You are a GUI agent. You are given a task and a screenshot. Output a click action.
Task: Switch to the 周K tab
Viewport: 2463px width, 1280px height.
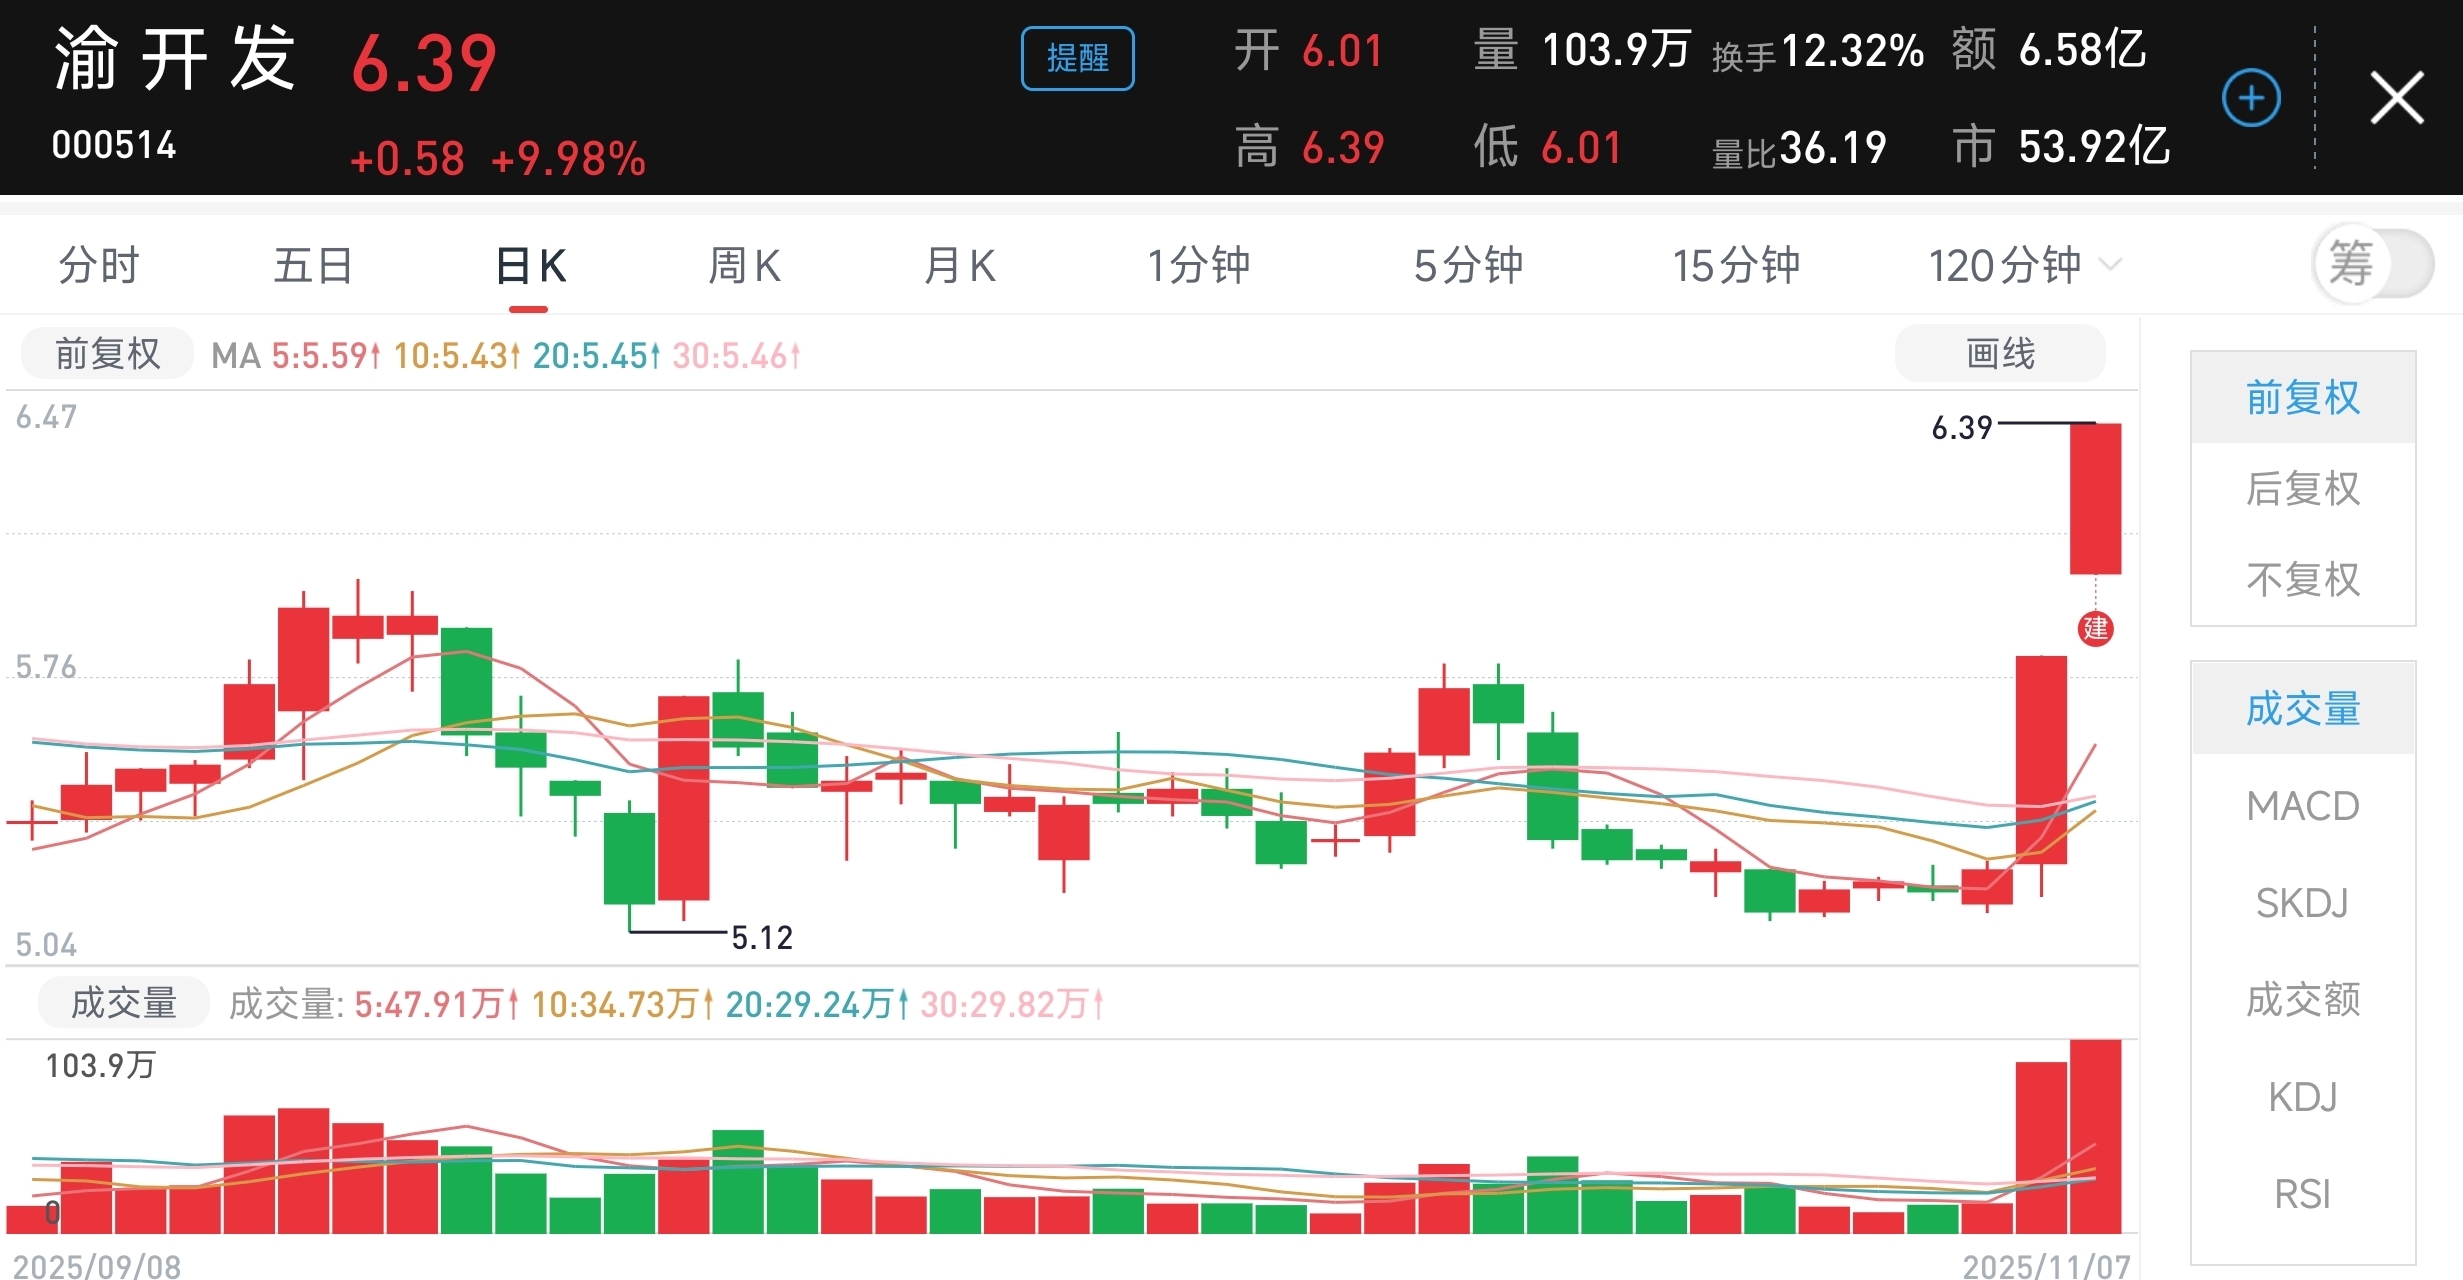click(743, 266)
